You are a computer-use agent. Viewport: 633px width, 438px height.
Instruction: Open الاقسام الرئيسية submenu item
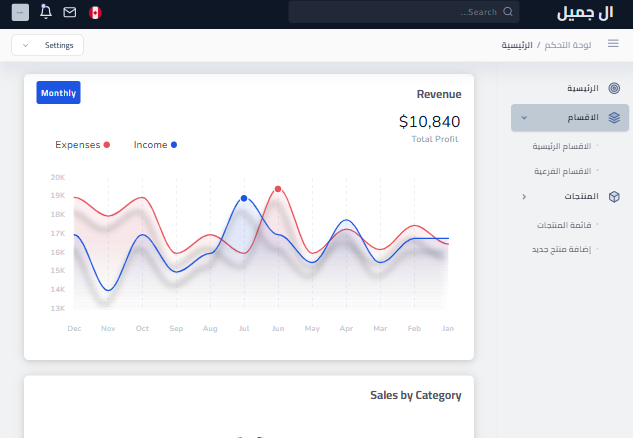click(563, 146)
